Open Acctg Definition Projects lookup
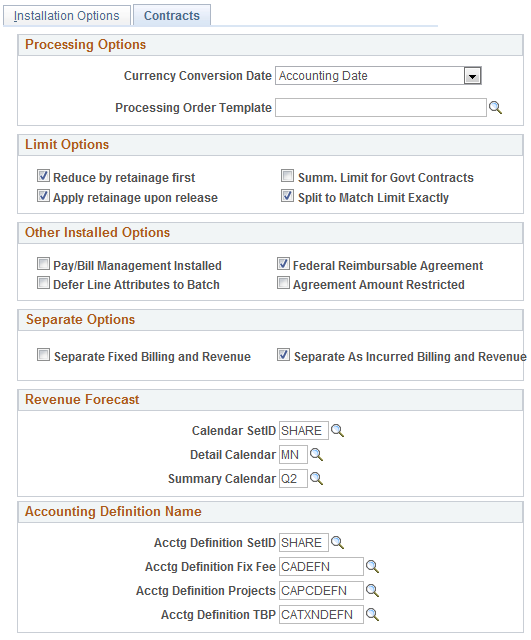The height and width of the screenshot is (640, 531). [372, 590]
